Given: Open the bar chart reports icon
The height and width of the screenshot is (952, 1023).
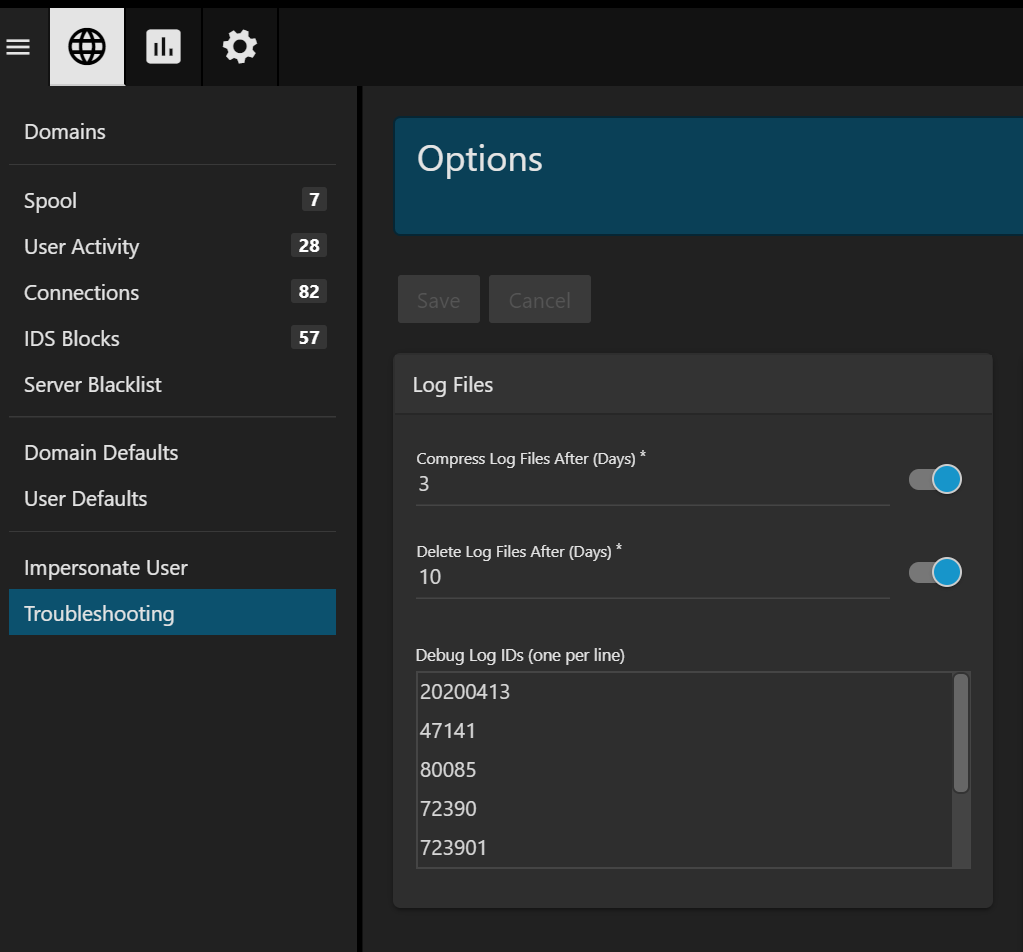Looking at the screenshot, I should (163, 47).
